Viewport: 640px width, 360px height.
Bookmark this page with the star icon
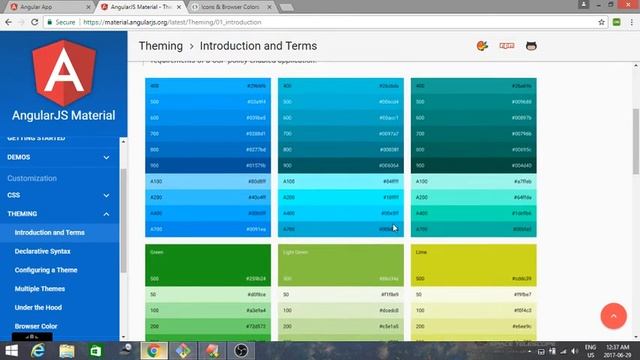coord(601,22)
